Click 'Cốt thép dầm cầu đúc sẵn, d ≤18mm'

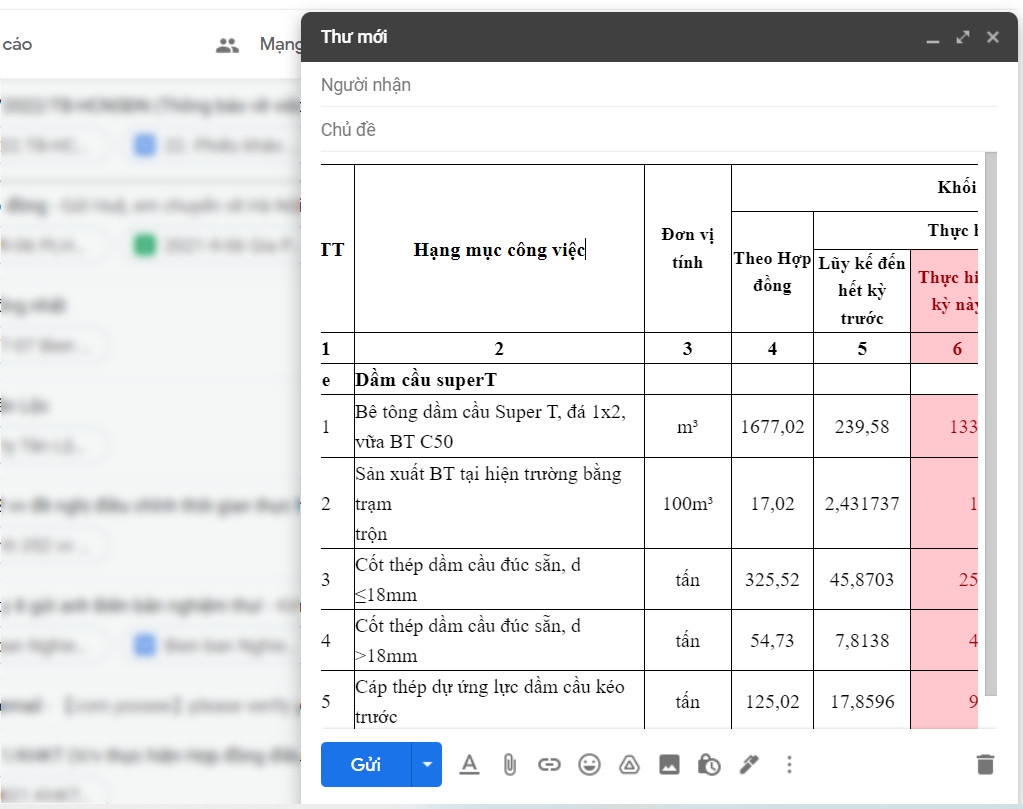pyautogui.click(x=499, y=579)
